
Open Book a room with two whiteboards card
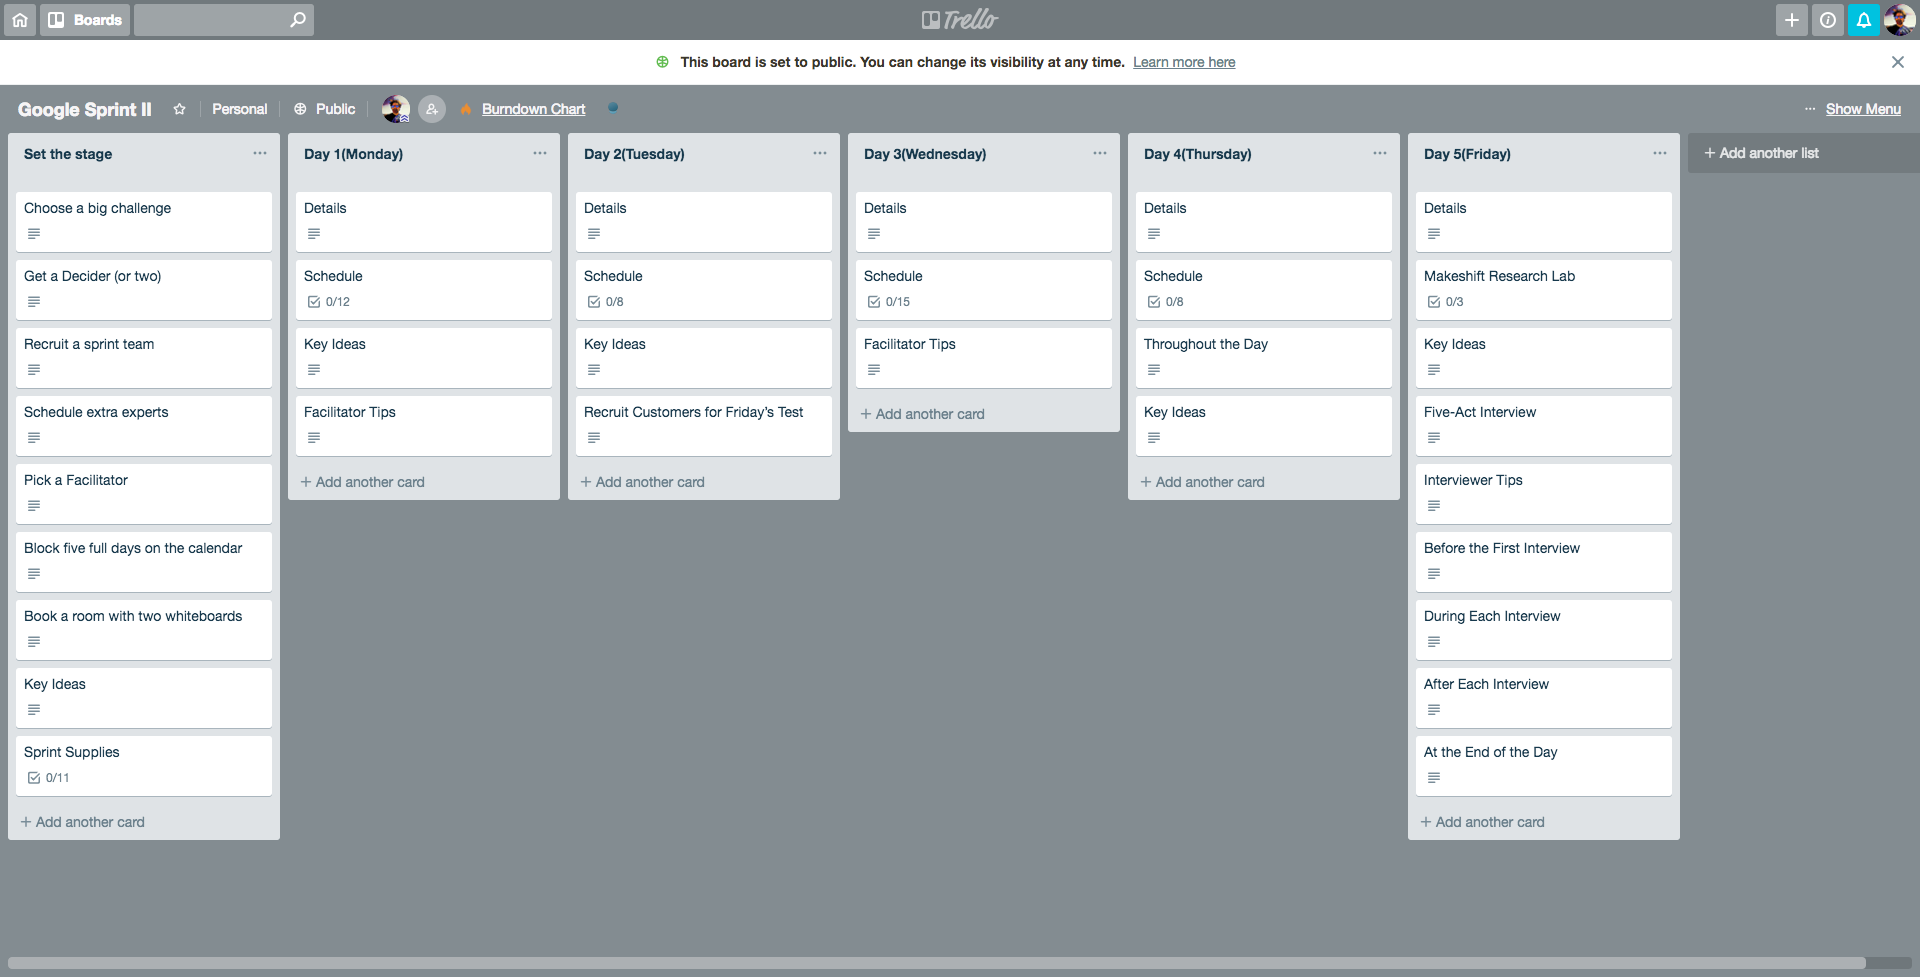(x=144, y=629)
